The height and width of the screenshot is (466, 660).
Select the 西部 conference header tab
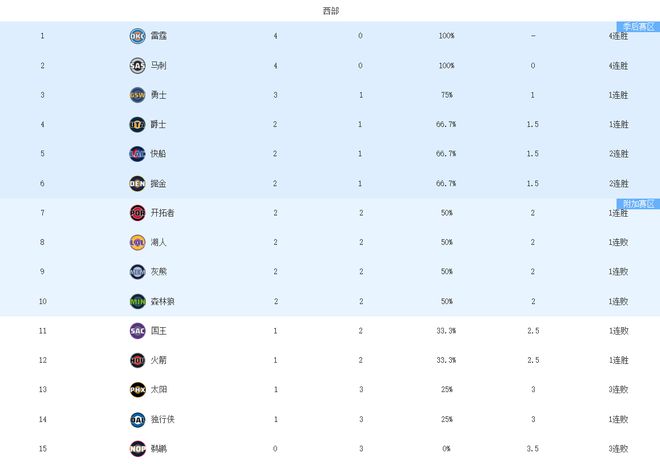tap(330, 10)
